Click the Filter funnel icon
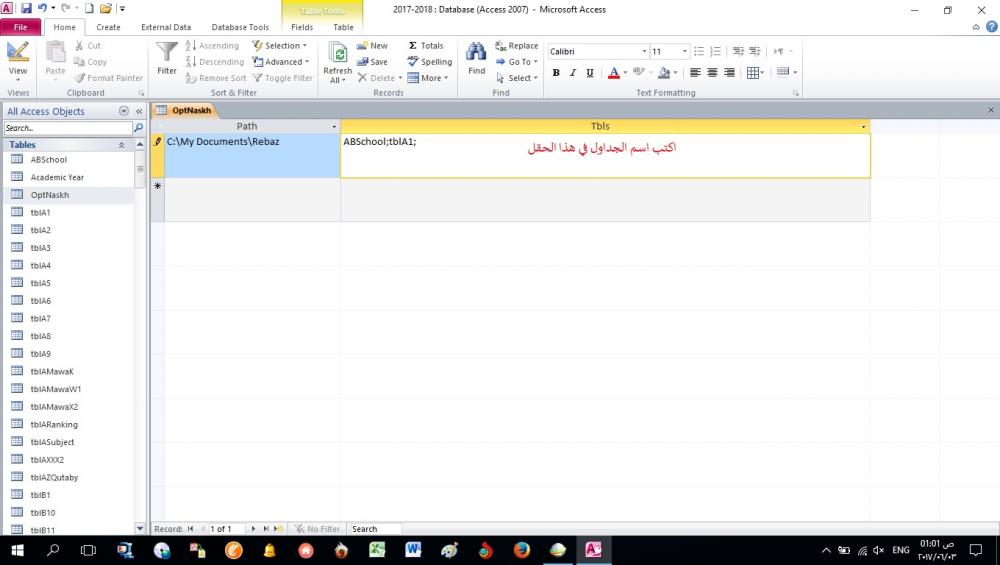This screenshot has height=565, width=1000. (x=166, y=59)
